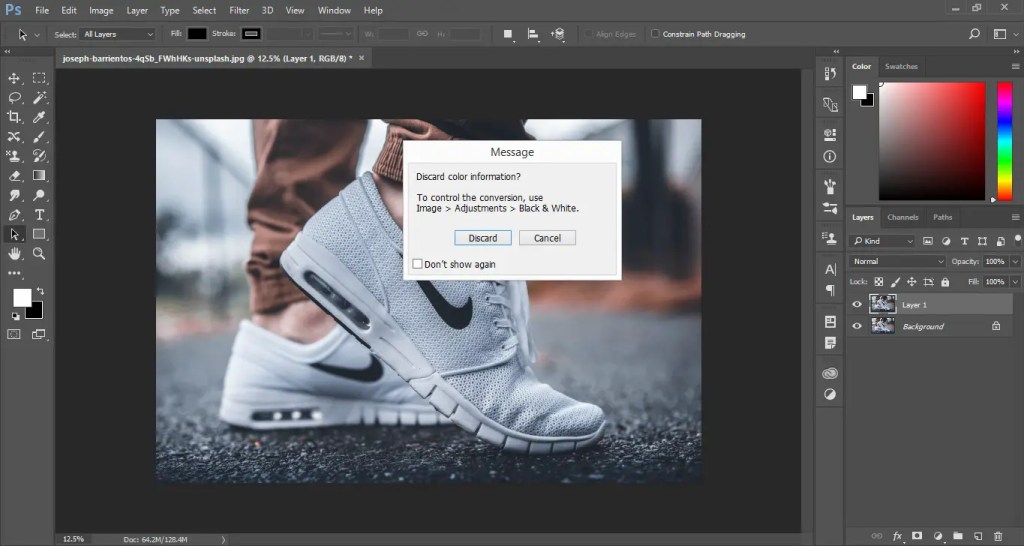
Task: Click the Discard button
Action: pos(482,238)
